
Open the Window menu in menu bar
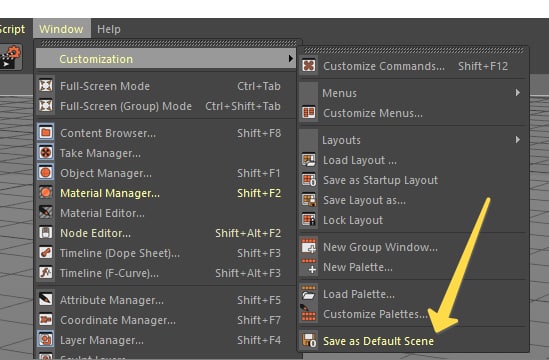click(x=61, y=29)
